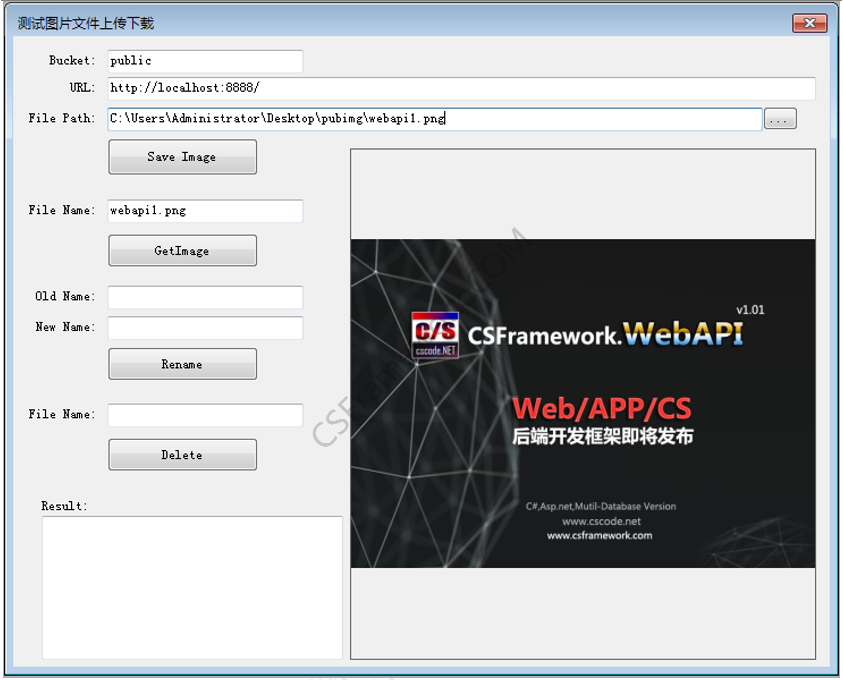Focus the New Name input field
The image size is (843, 680).
[x=205, y=328]
